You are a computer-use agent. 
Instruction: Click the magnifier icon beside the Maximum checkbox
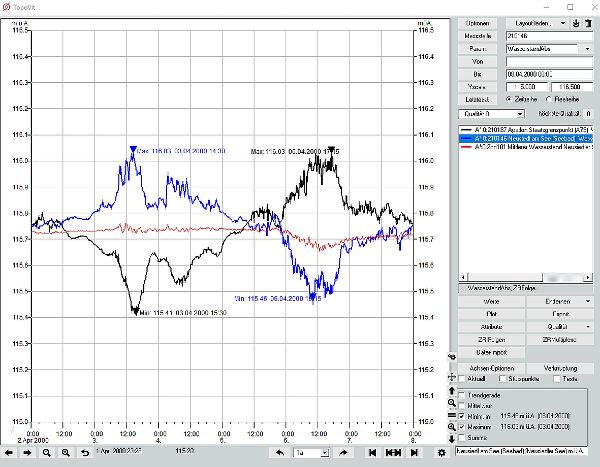pos(452,427)
